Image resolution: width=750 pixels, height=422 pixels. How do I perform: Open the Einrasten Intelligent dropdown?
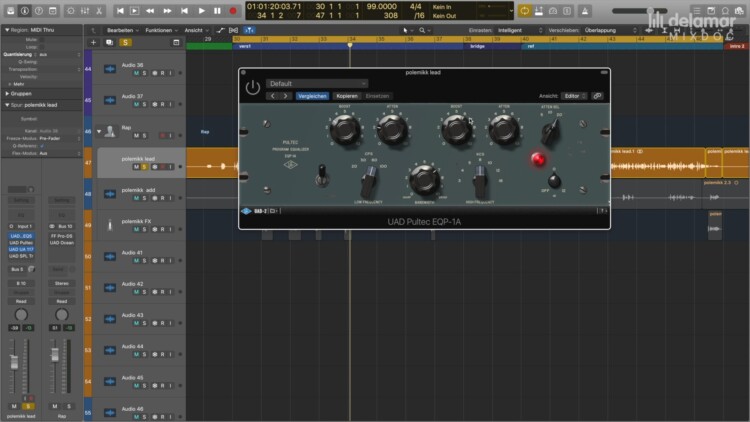[520, 30]
